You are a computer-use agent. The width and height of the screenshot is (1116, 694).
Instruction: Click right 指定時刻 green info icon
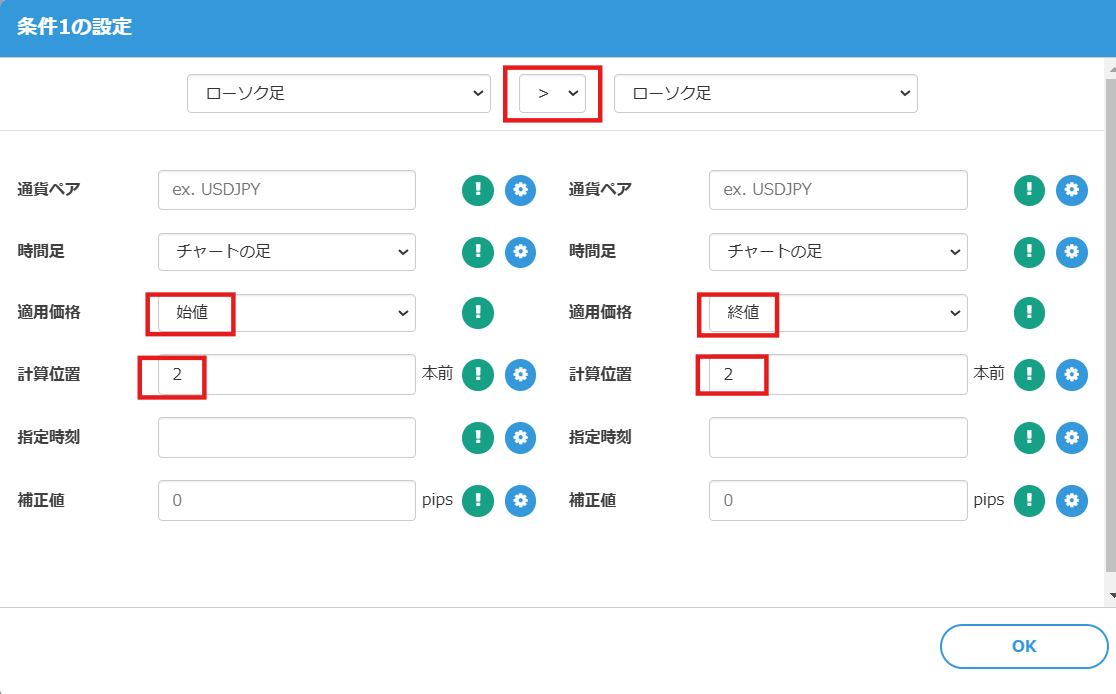tap(1030, 437)
